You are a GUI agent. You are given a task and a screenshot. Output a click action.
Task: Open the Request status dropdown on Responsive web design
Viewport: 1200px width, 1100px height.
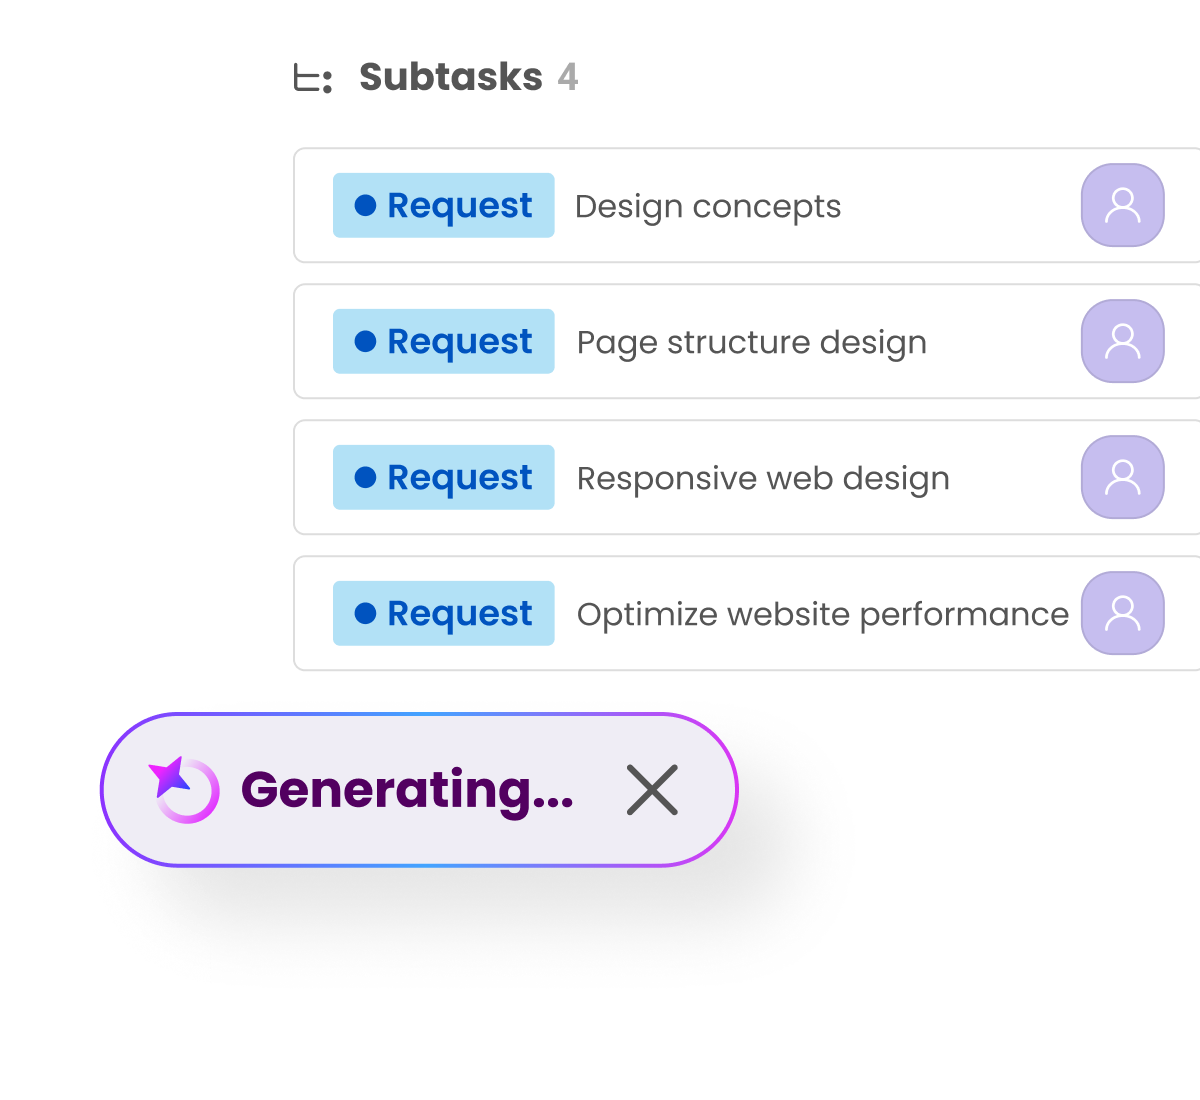click(x=443, y=477)
